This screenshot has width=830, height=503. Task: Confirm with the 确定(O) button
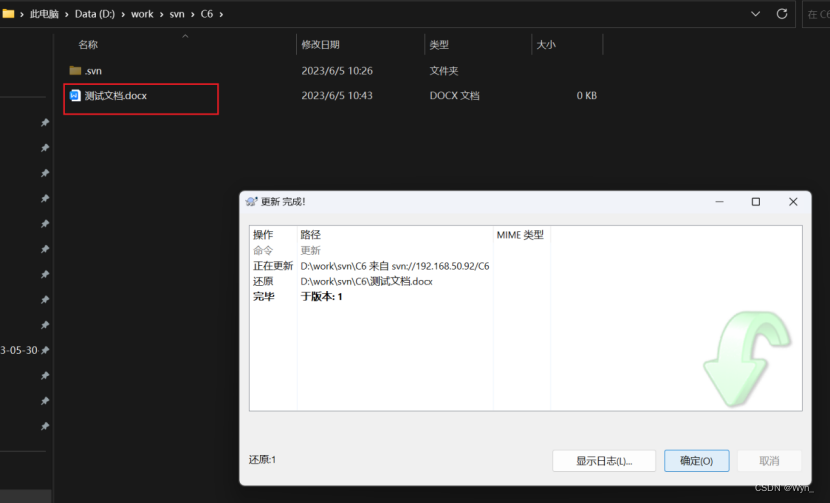click(697, 461)
